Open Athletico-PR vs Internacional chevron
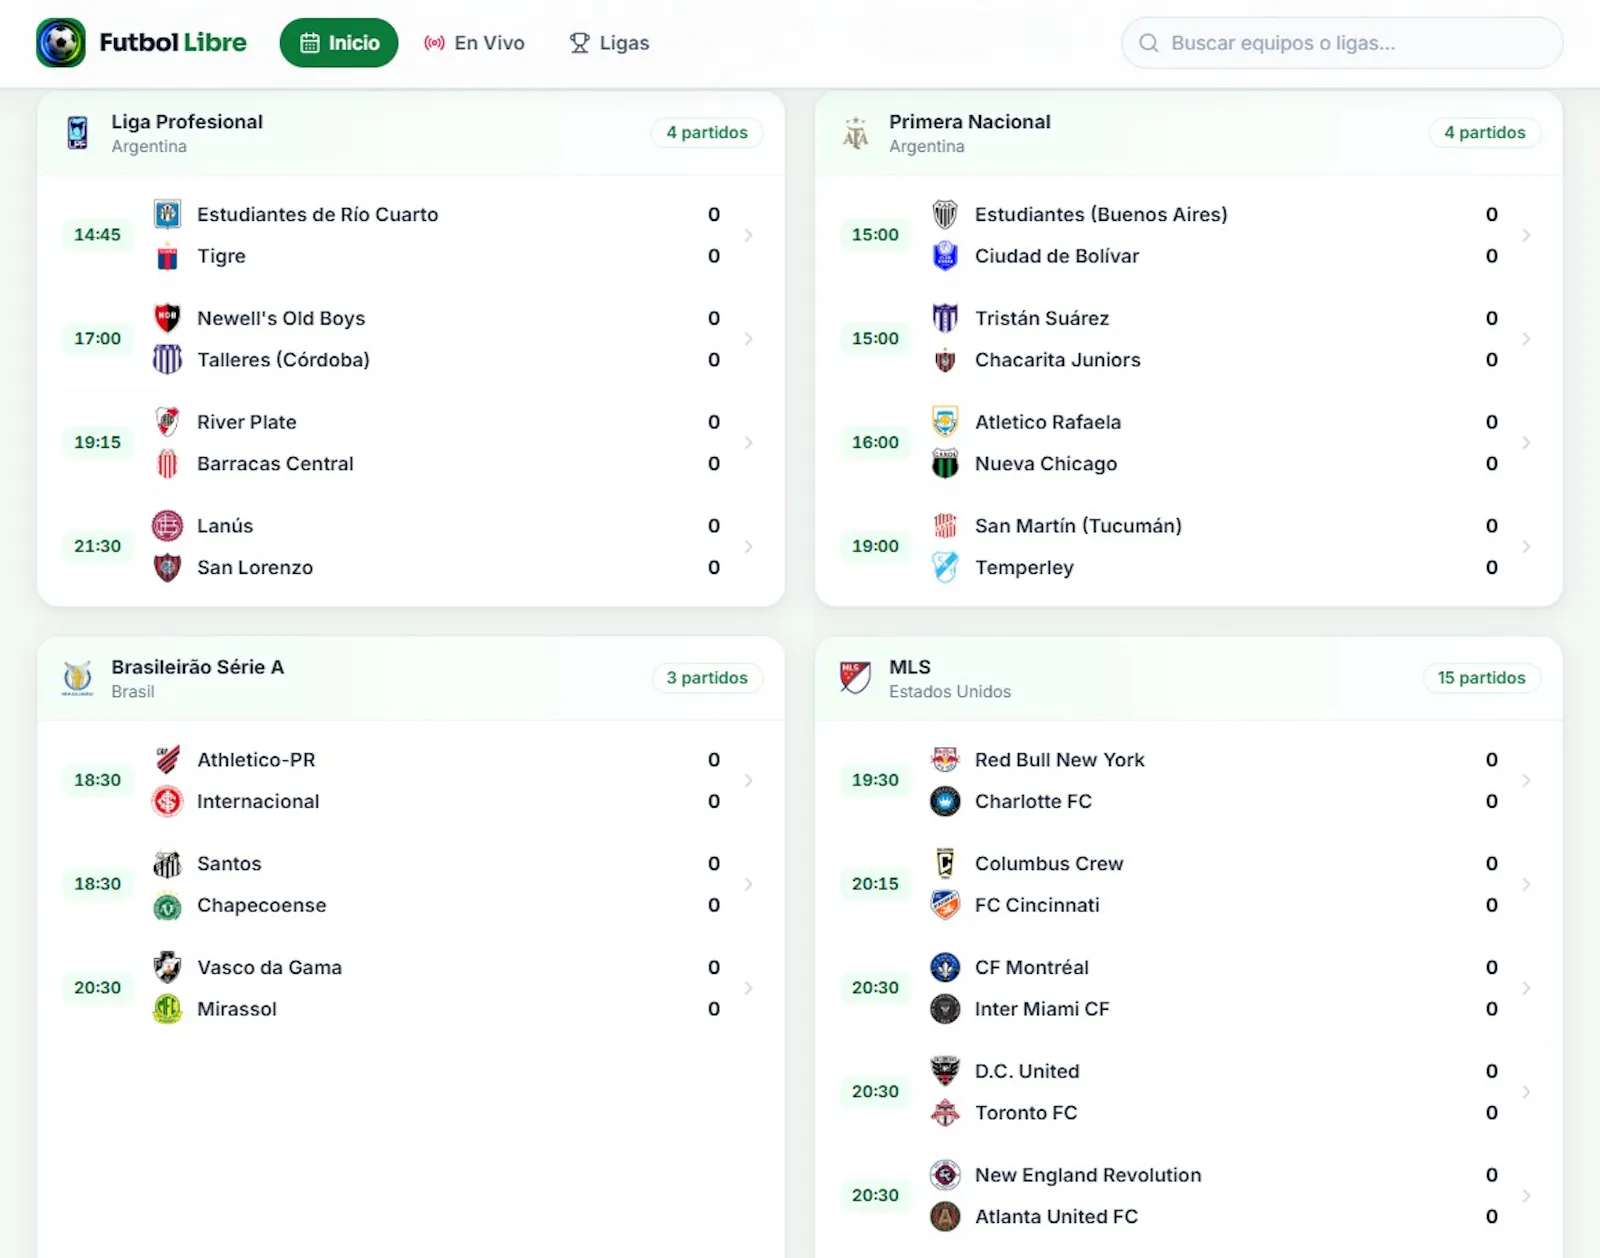 748,781
